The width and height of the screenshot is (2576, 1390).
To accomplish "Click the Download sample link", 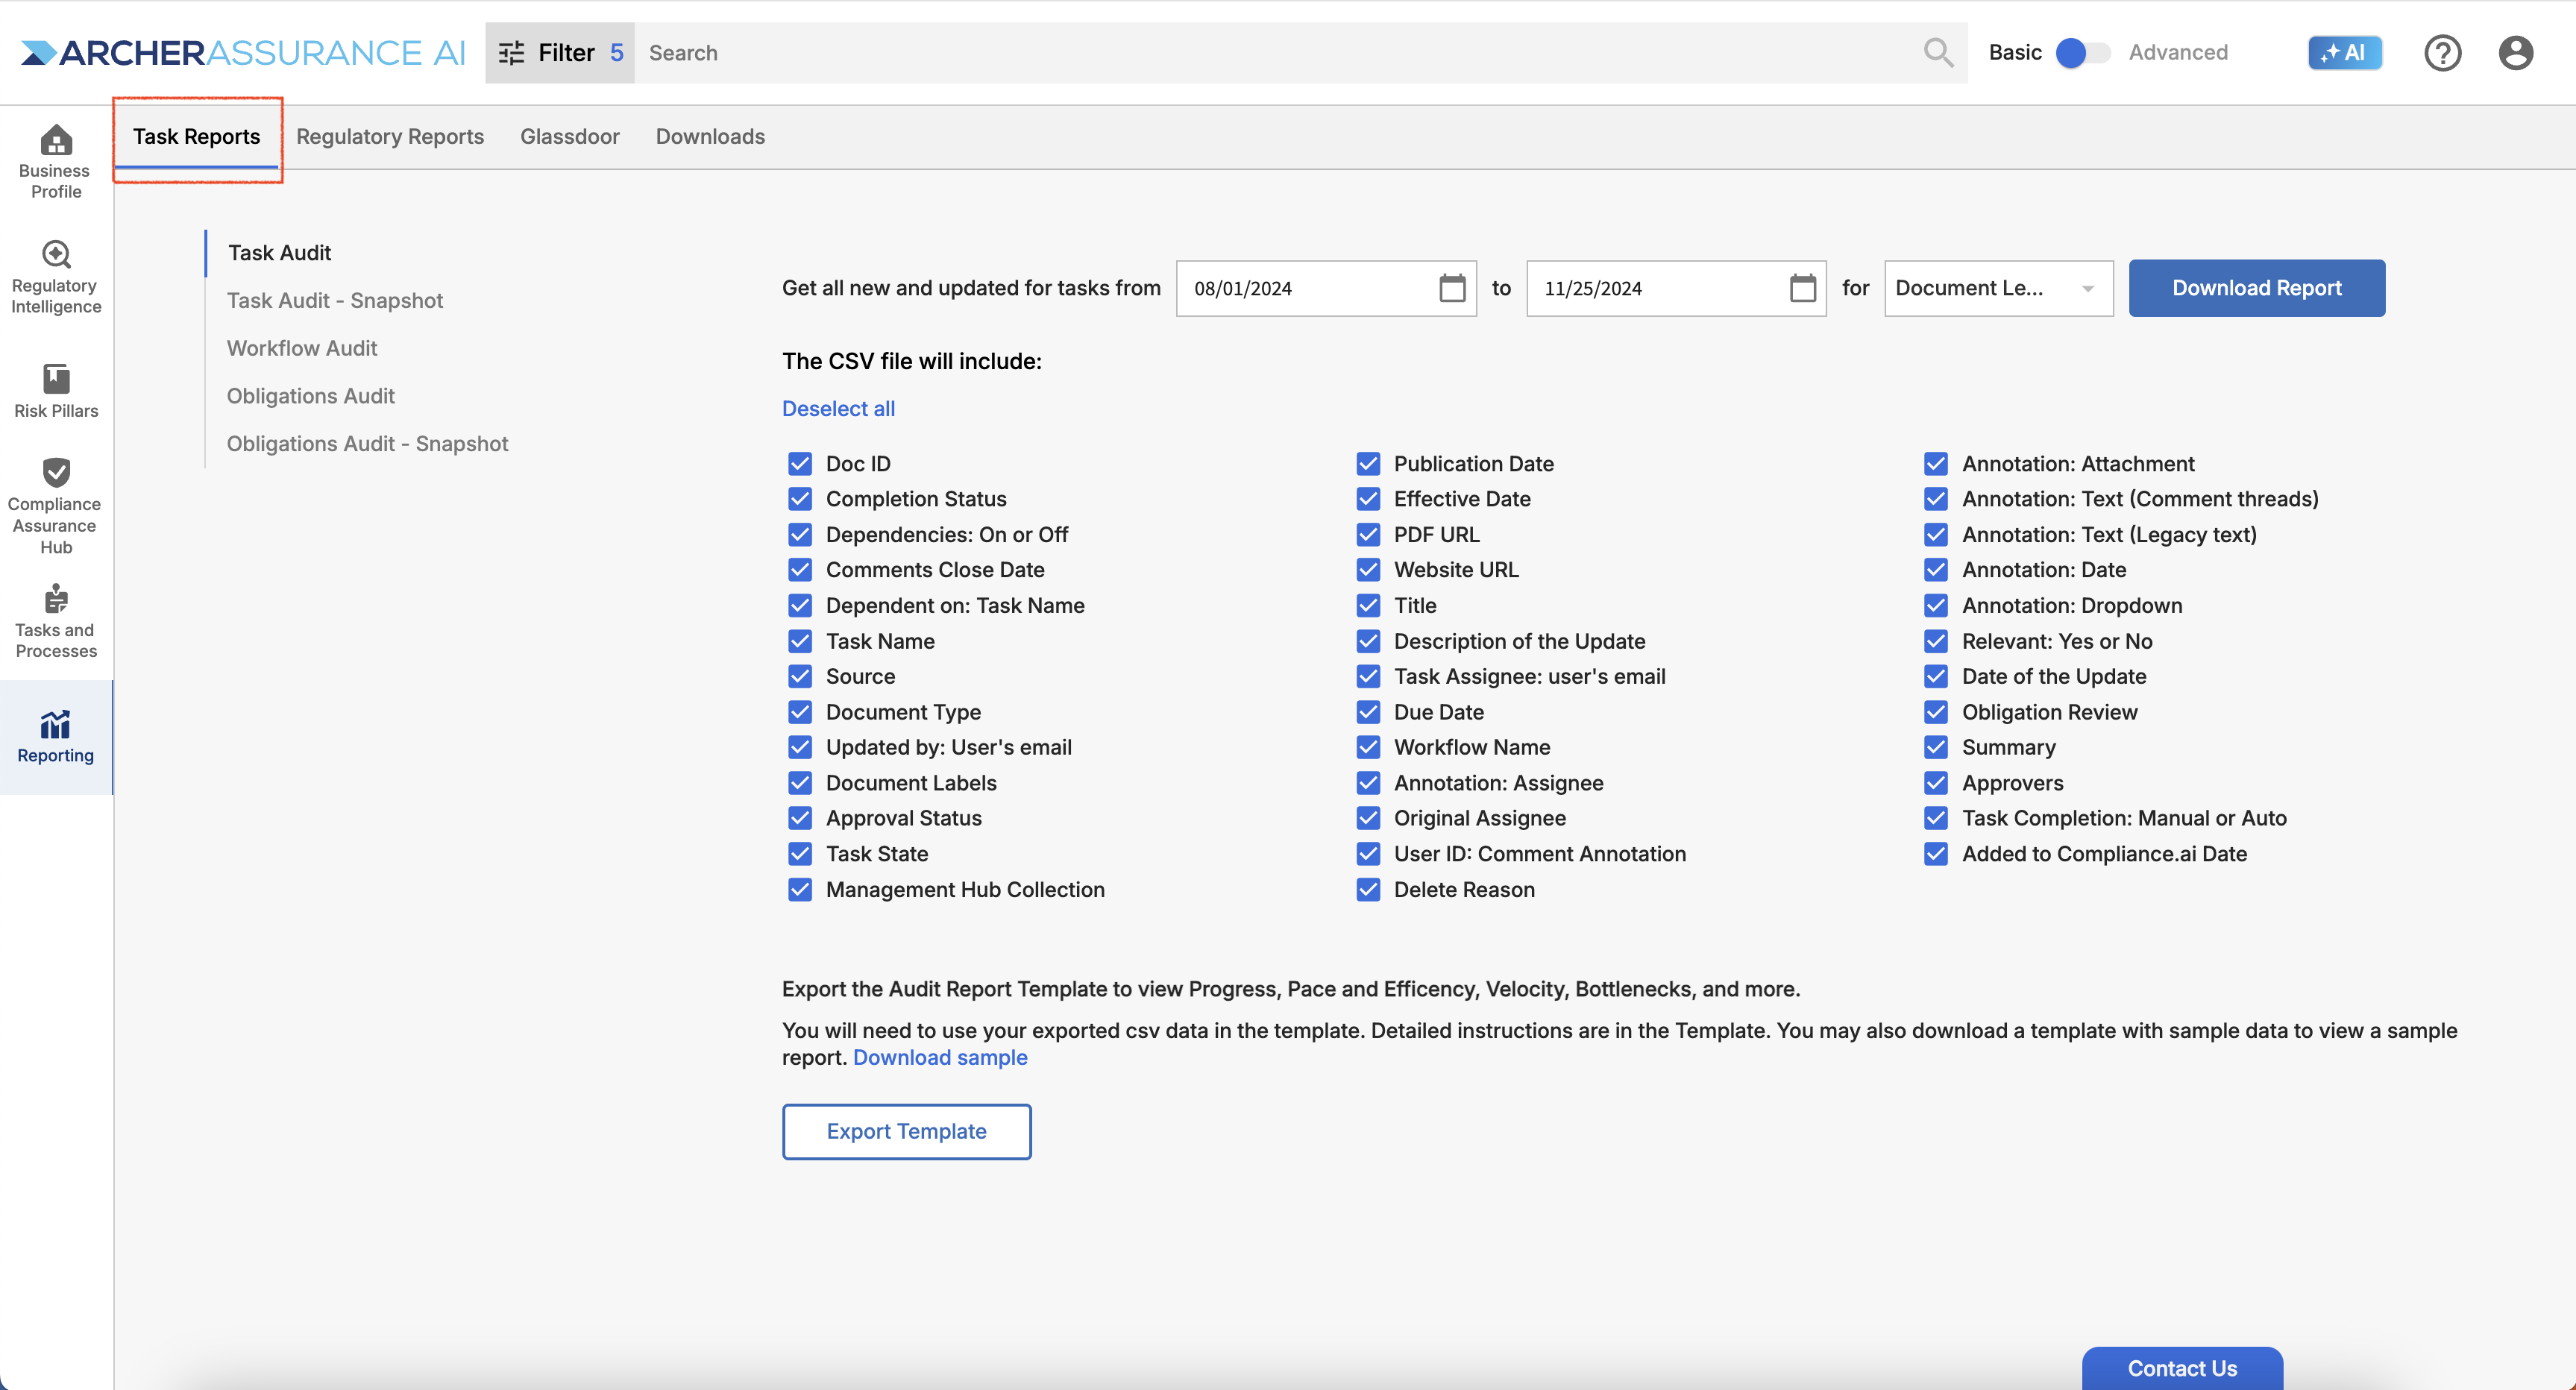I will coord(940,1058).
